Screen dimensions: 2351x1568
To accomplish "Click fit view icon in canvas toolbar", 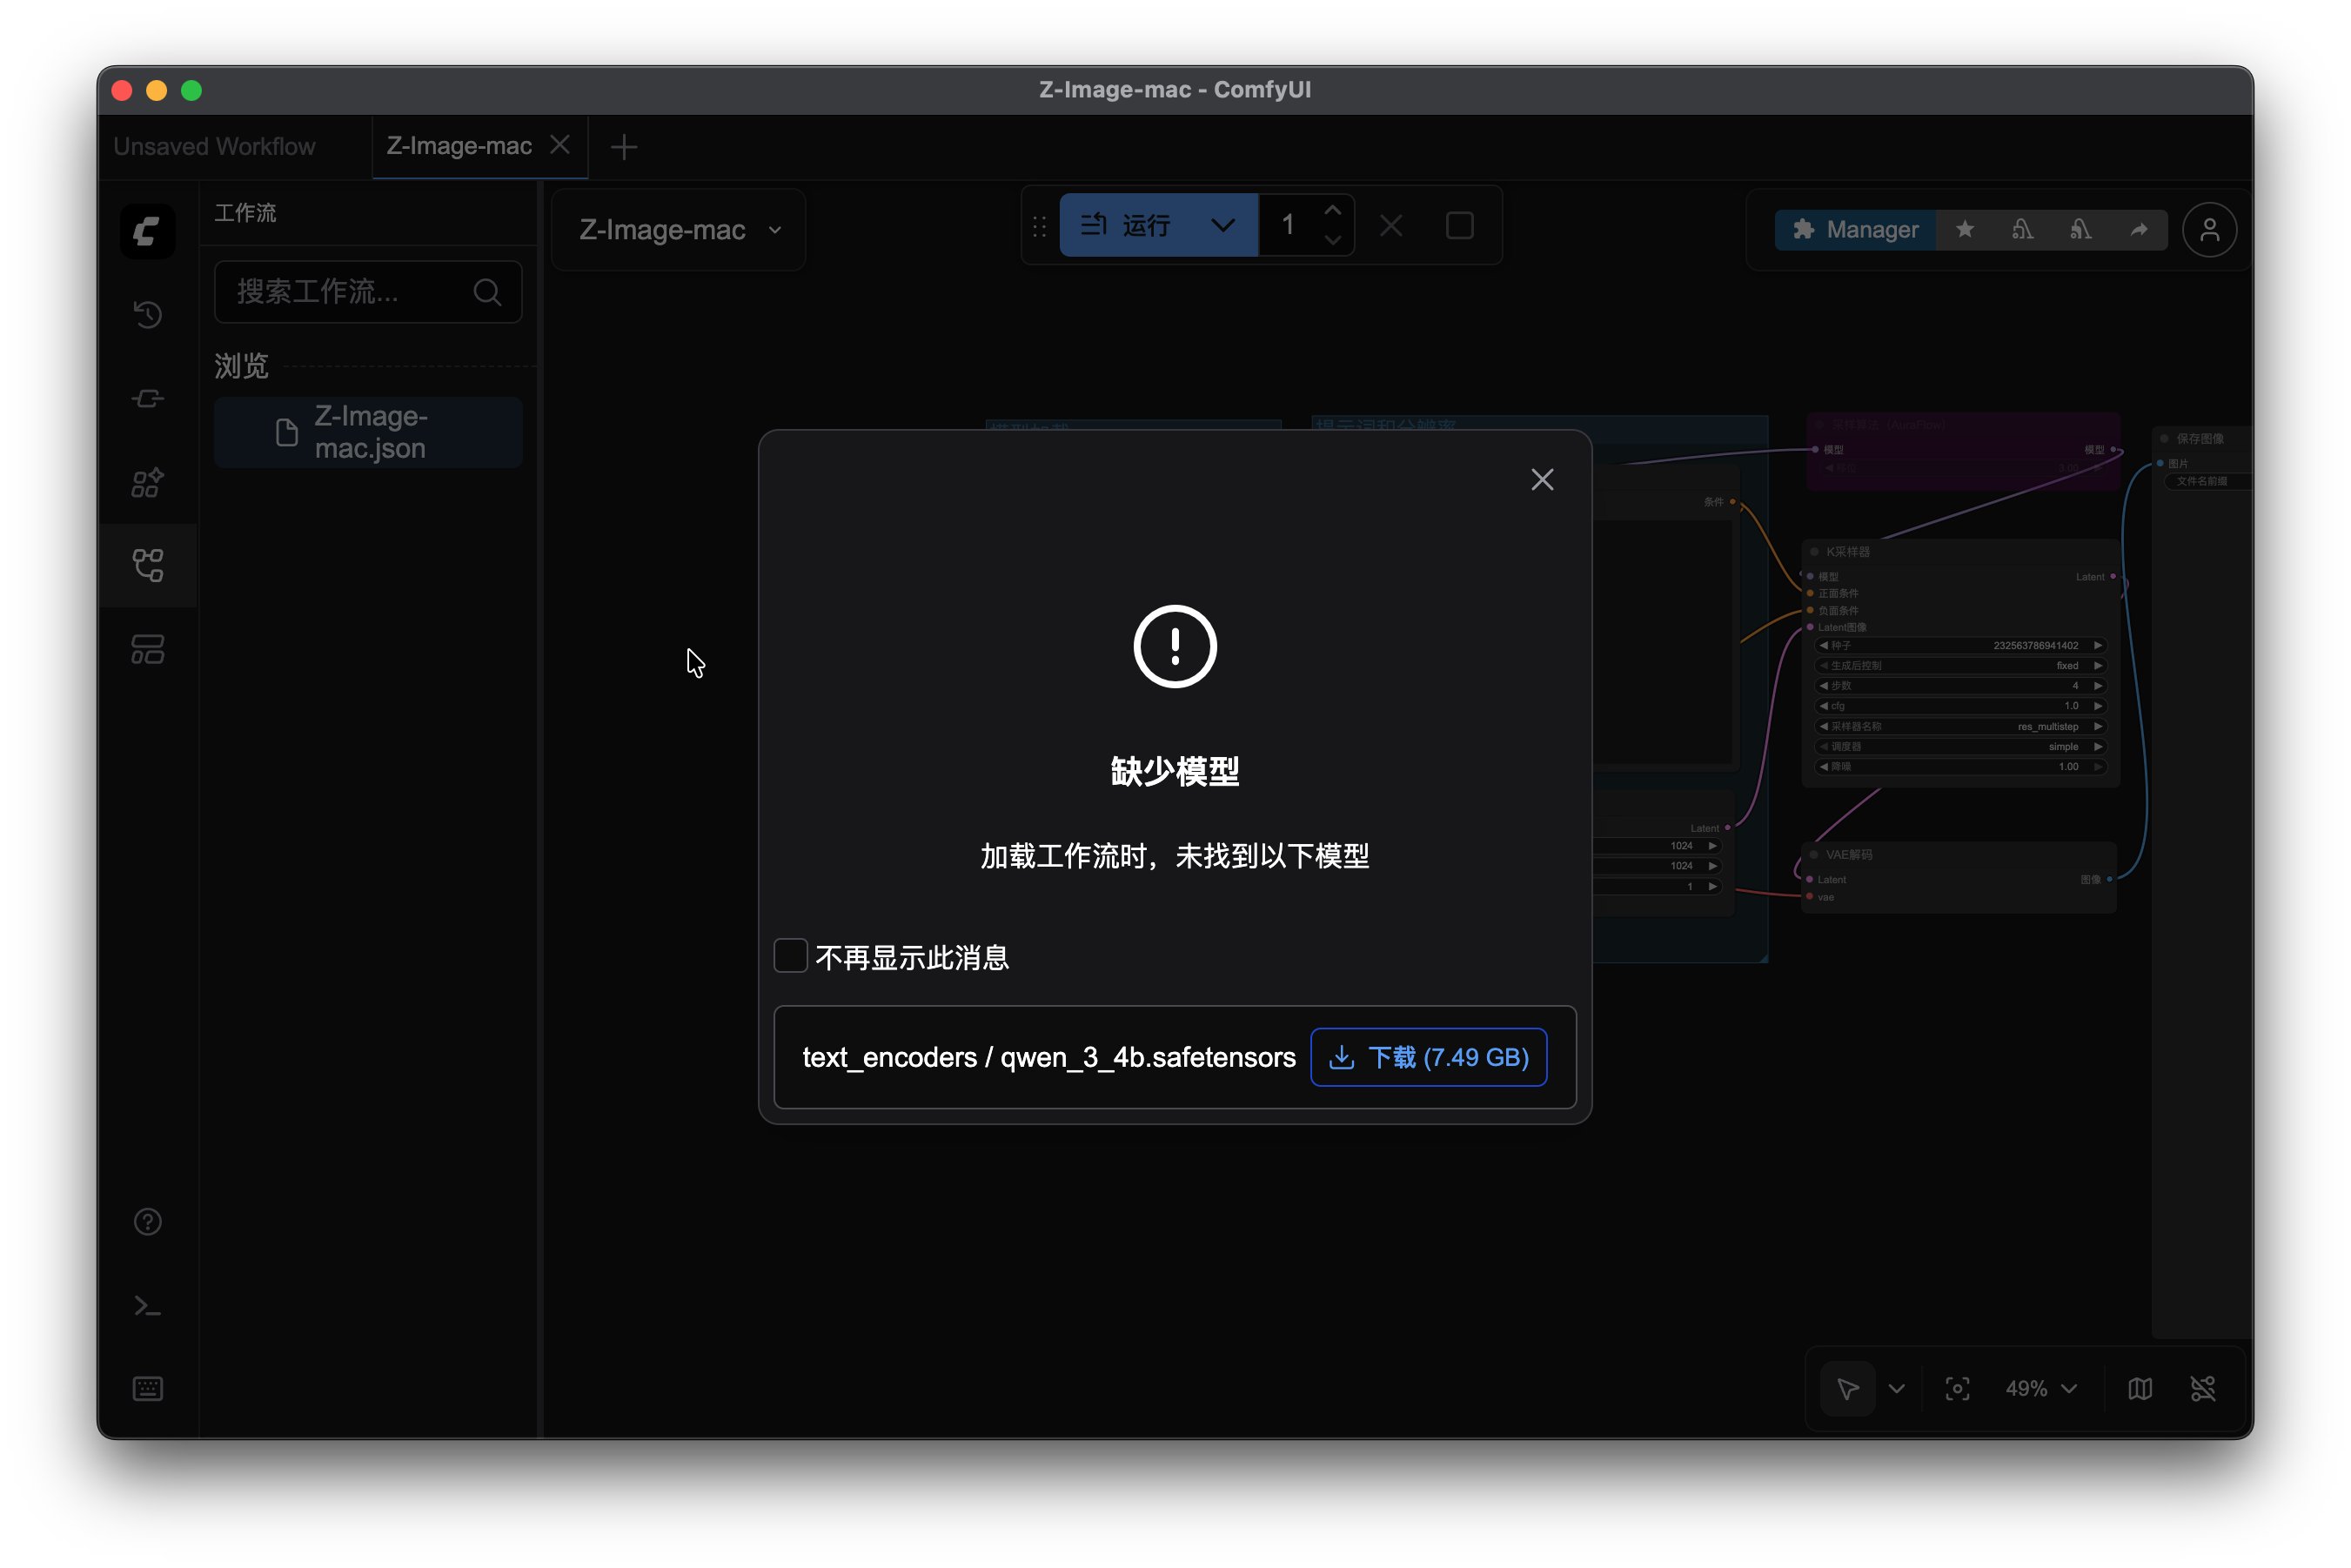I will tap(1957, 1389).
